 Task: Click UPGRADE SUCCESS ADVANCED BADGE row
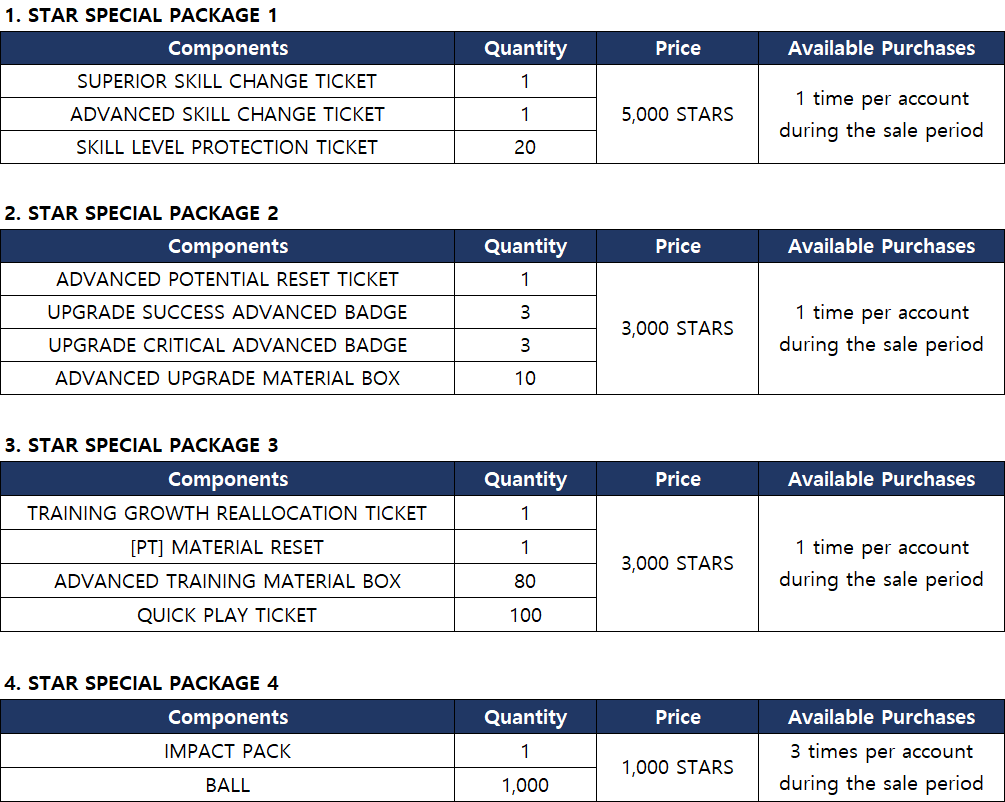coord(227,312)
